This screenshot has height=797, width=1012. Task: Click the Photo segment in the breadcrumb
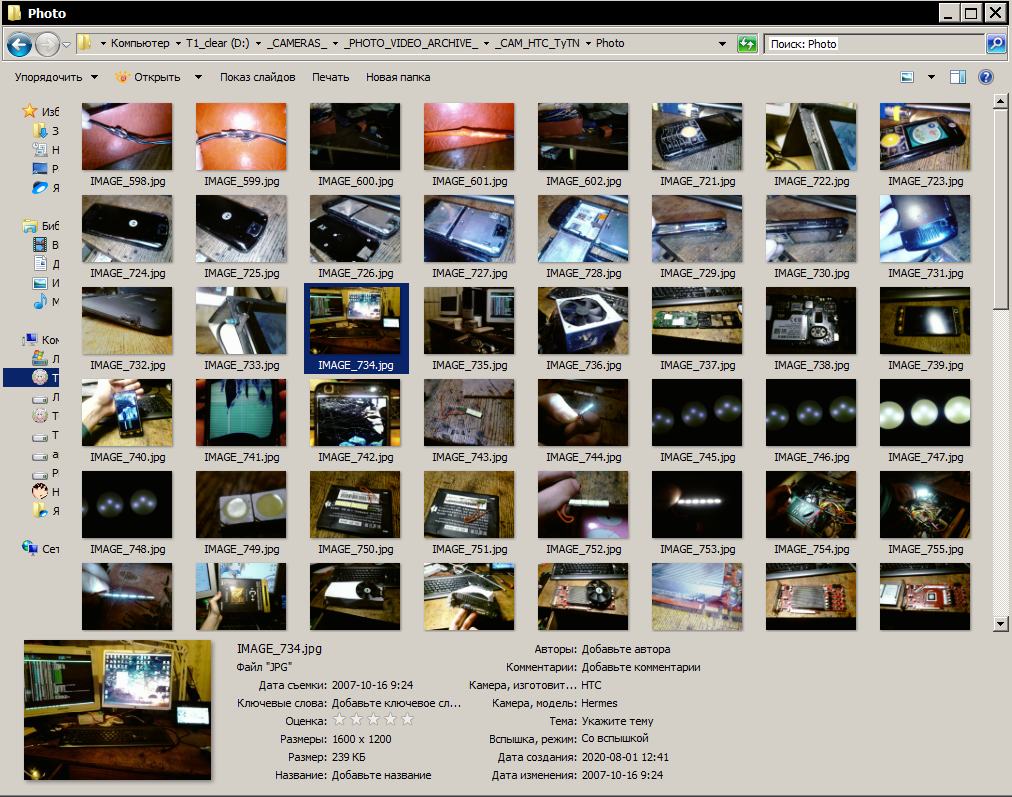pos(610,43)
